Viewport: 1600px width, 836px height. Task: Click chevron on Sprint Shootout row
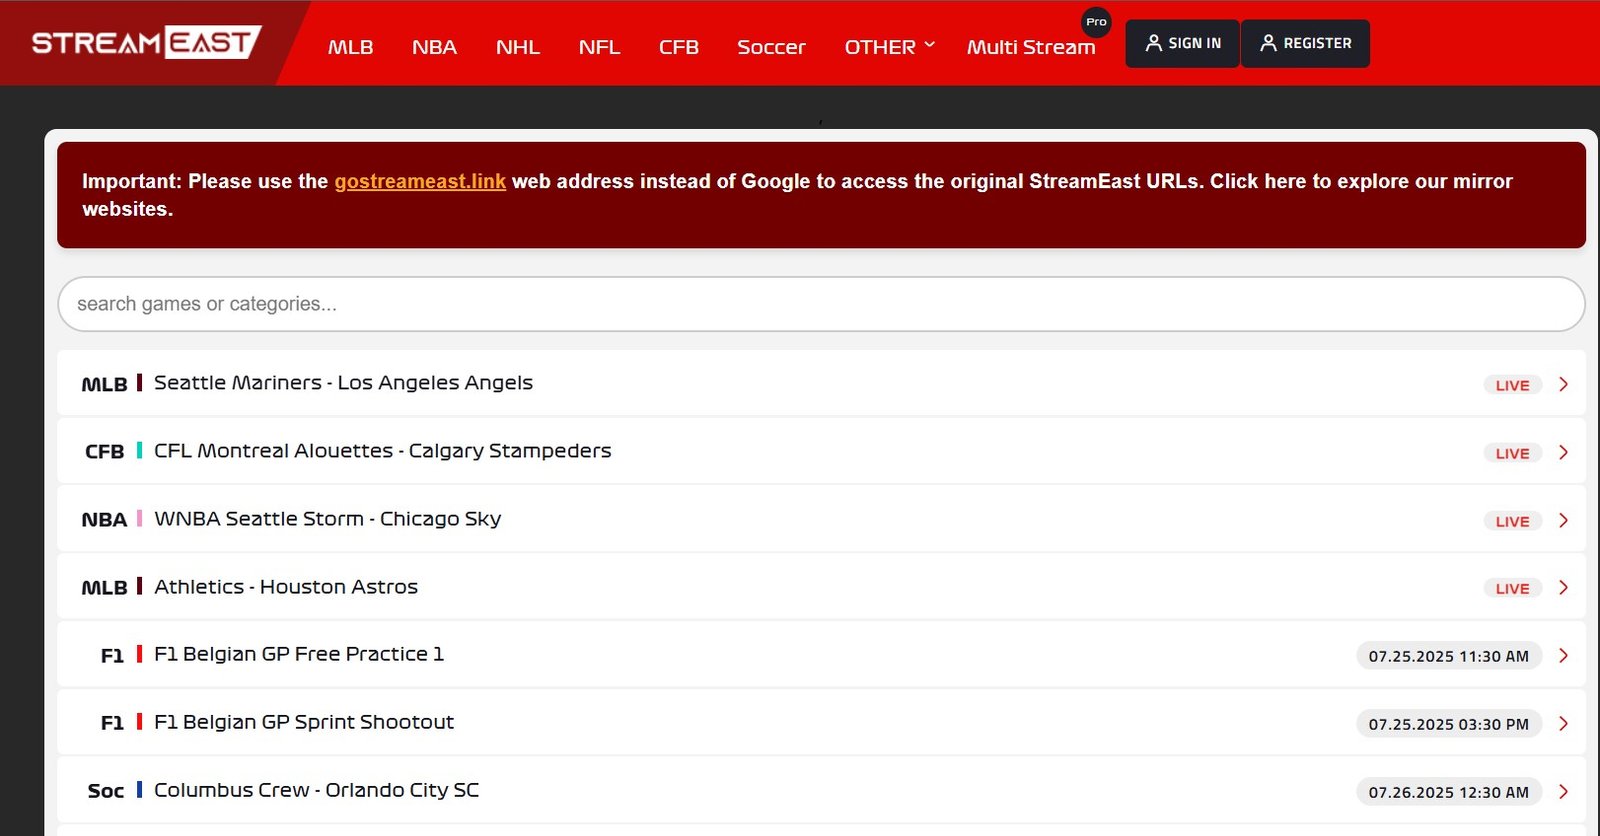(x=1563, y=724)
